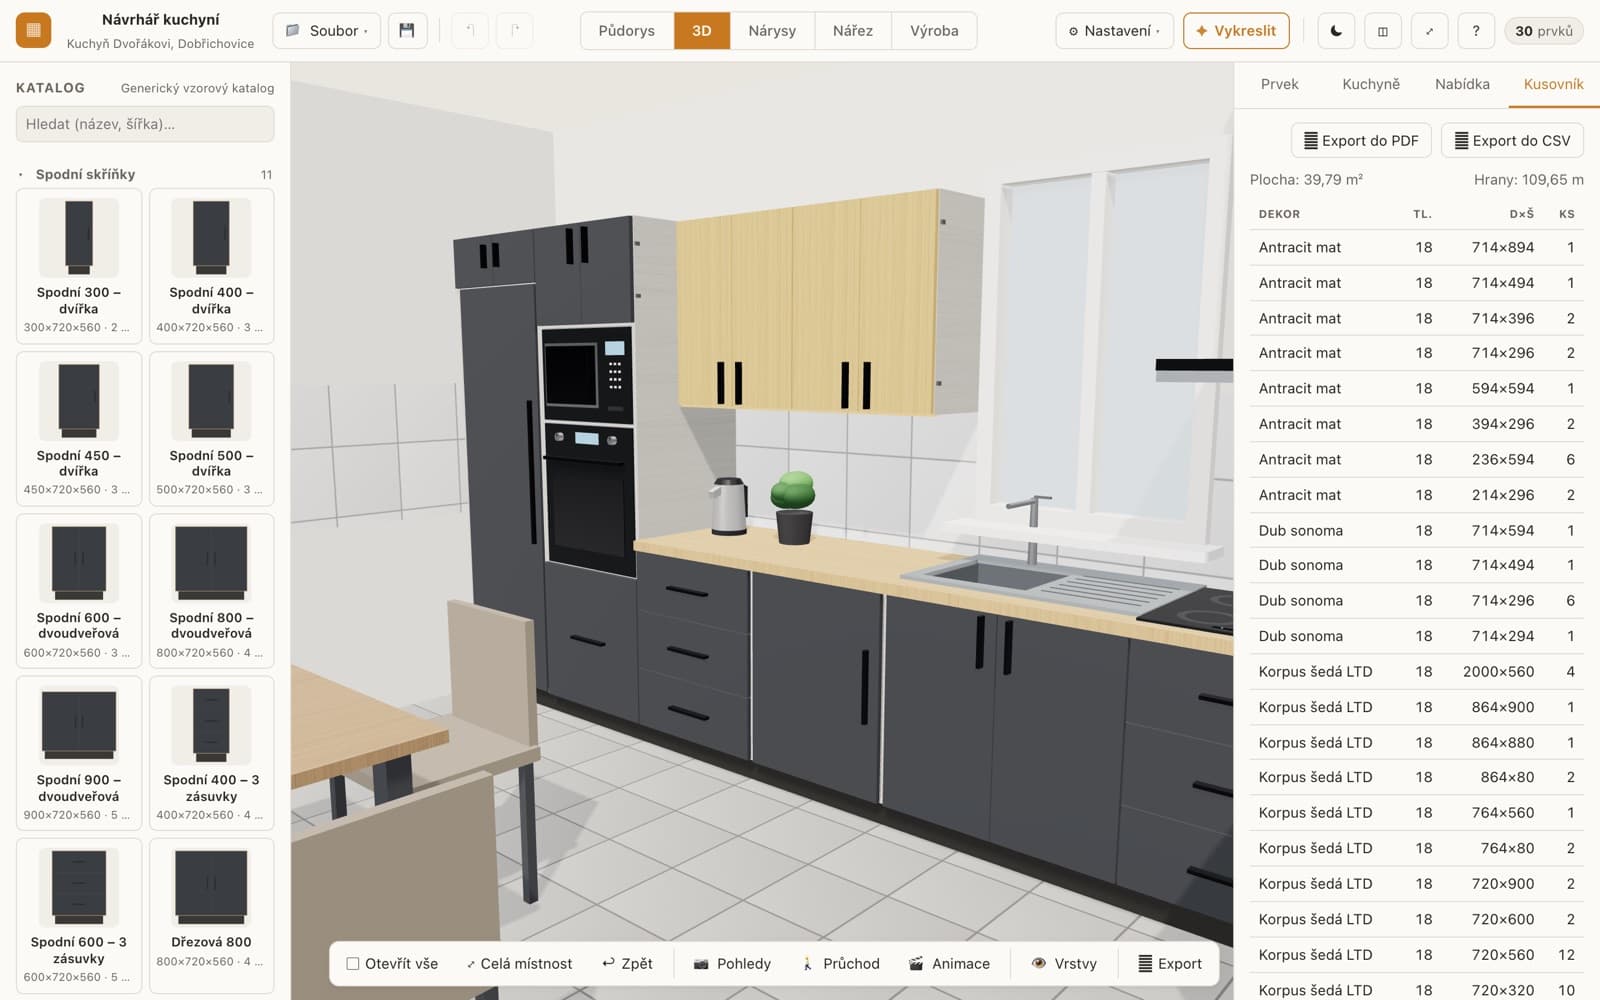Enable the Otevřít vše checkbox
The height and width of the screenshot is (1000, 1600).
coord(353,964)
